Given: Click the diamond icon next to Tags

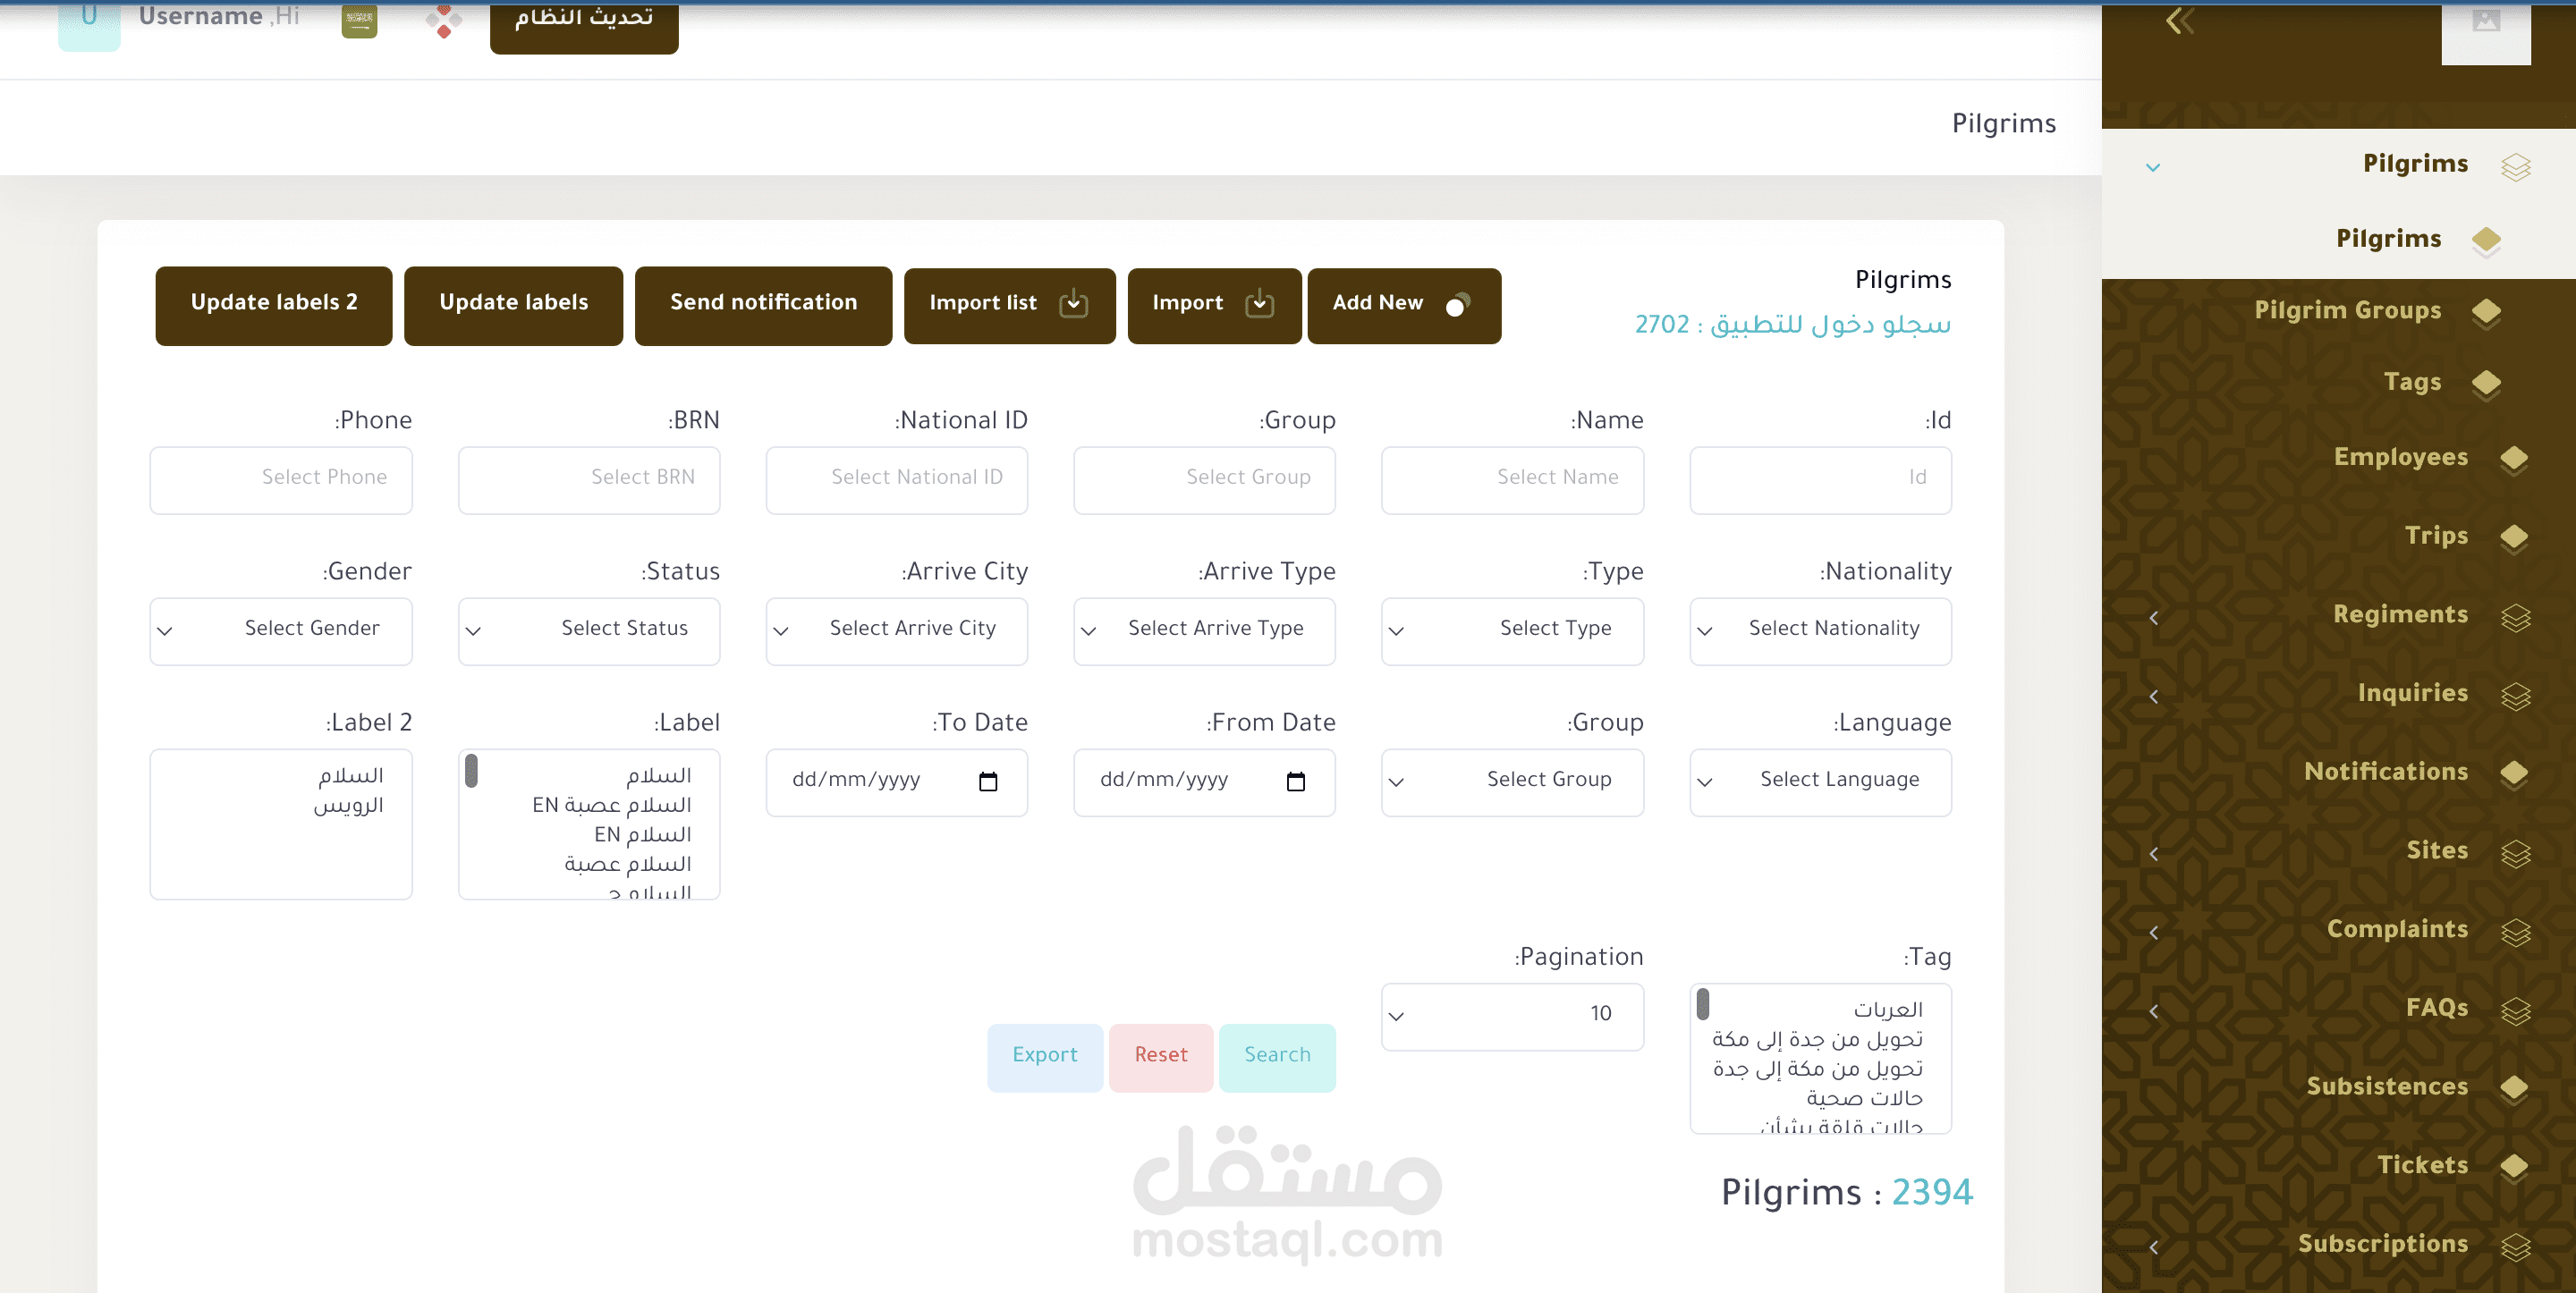Looking at the screenshot, I should 2486,383.
